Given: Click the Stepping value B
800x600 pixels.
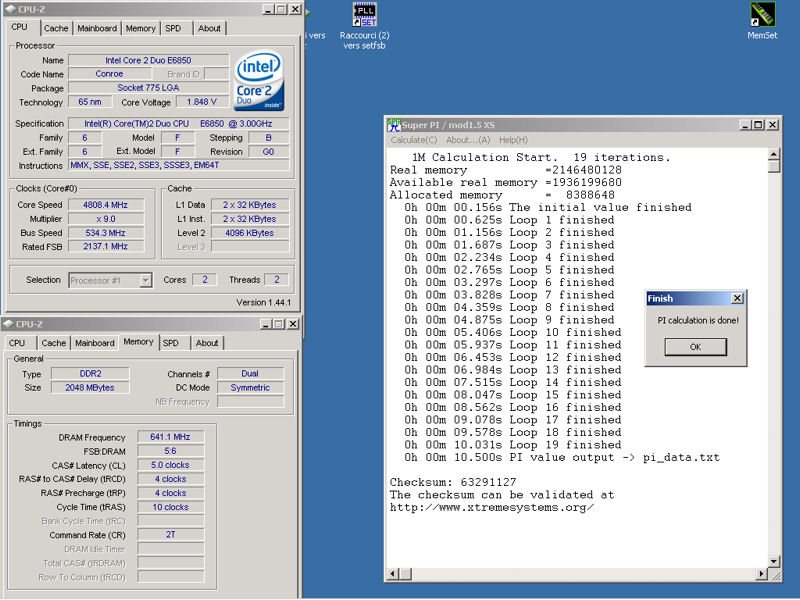Looking at the screenshot, I should (x=268, y=138).
